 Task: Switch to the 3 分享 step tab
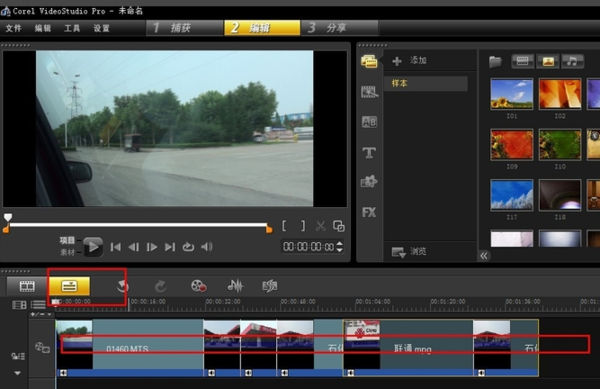pos(339,28)
